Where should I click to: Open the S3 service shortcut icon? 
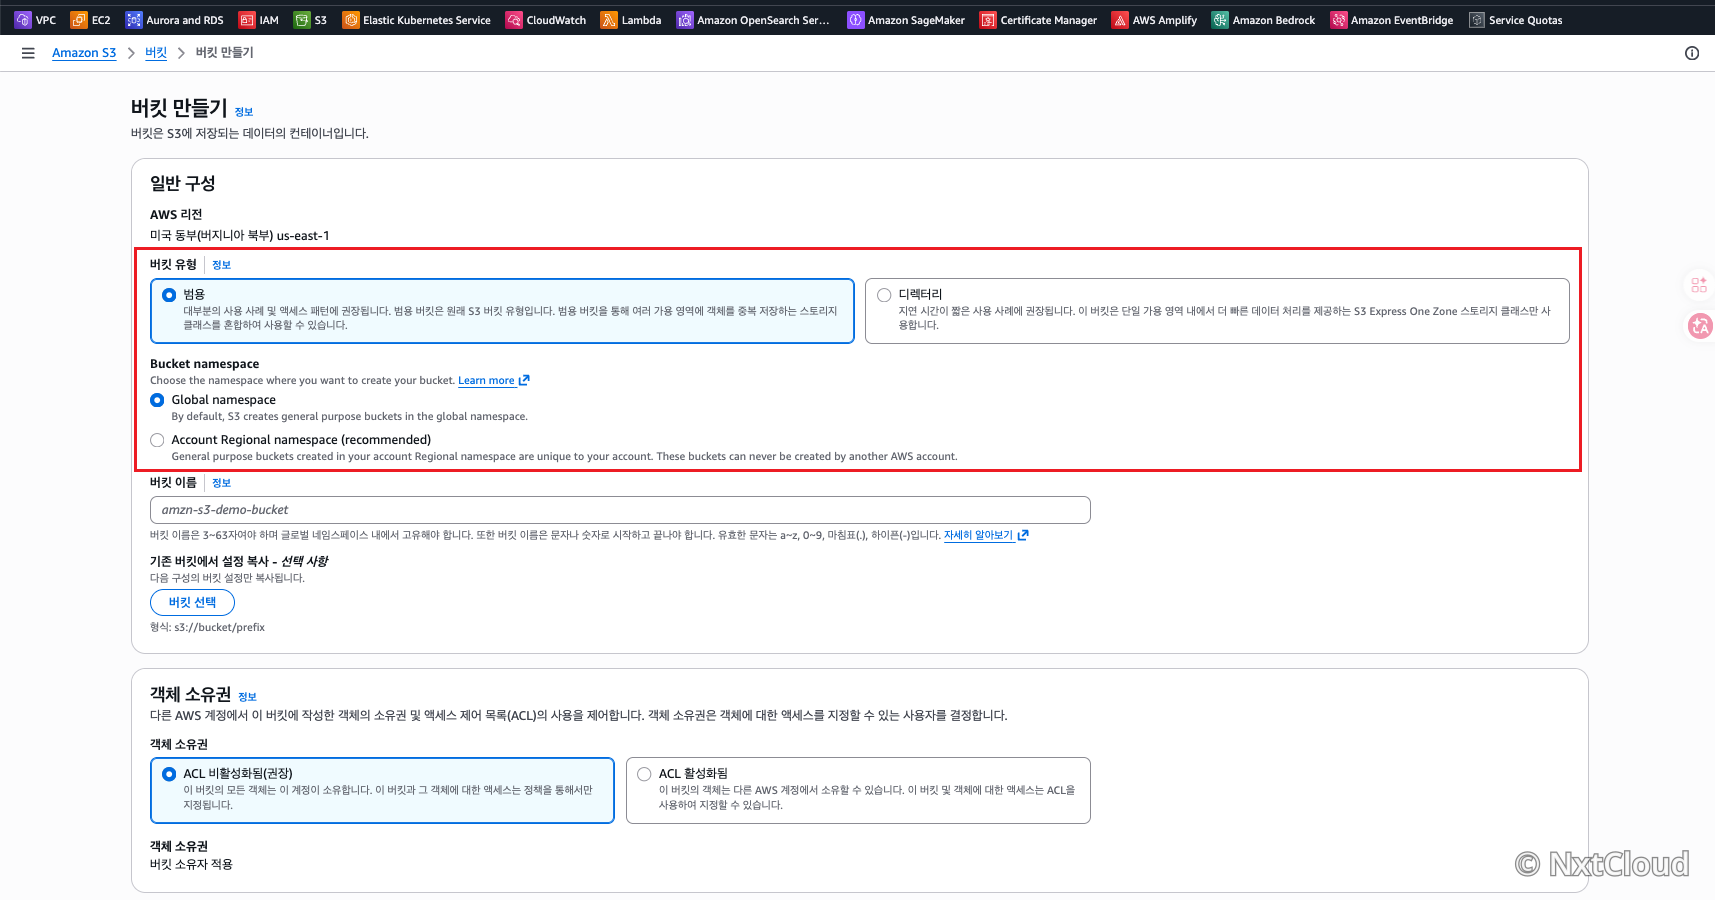[x=302, y=20]
